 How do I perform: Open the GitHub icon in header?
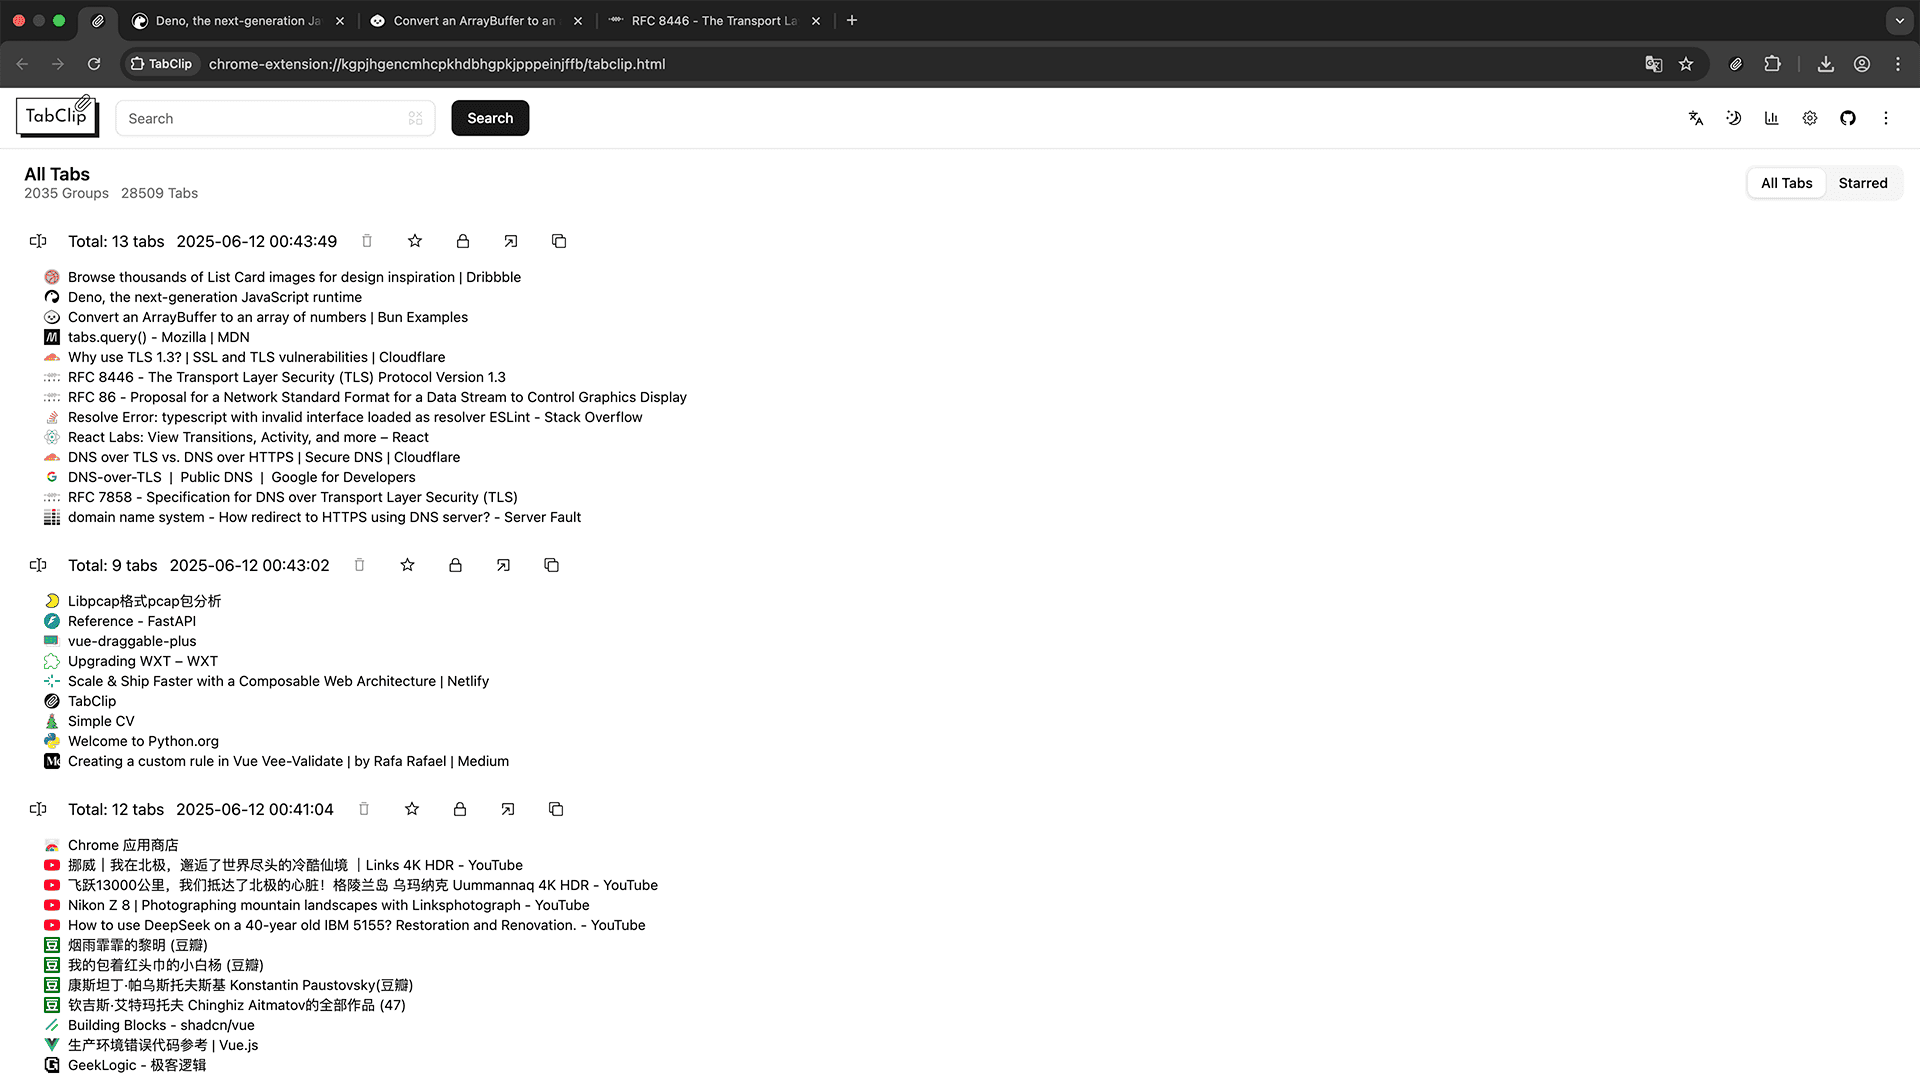[x=1848, y=118]
